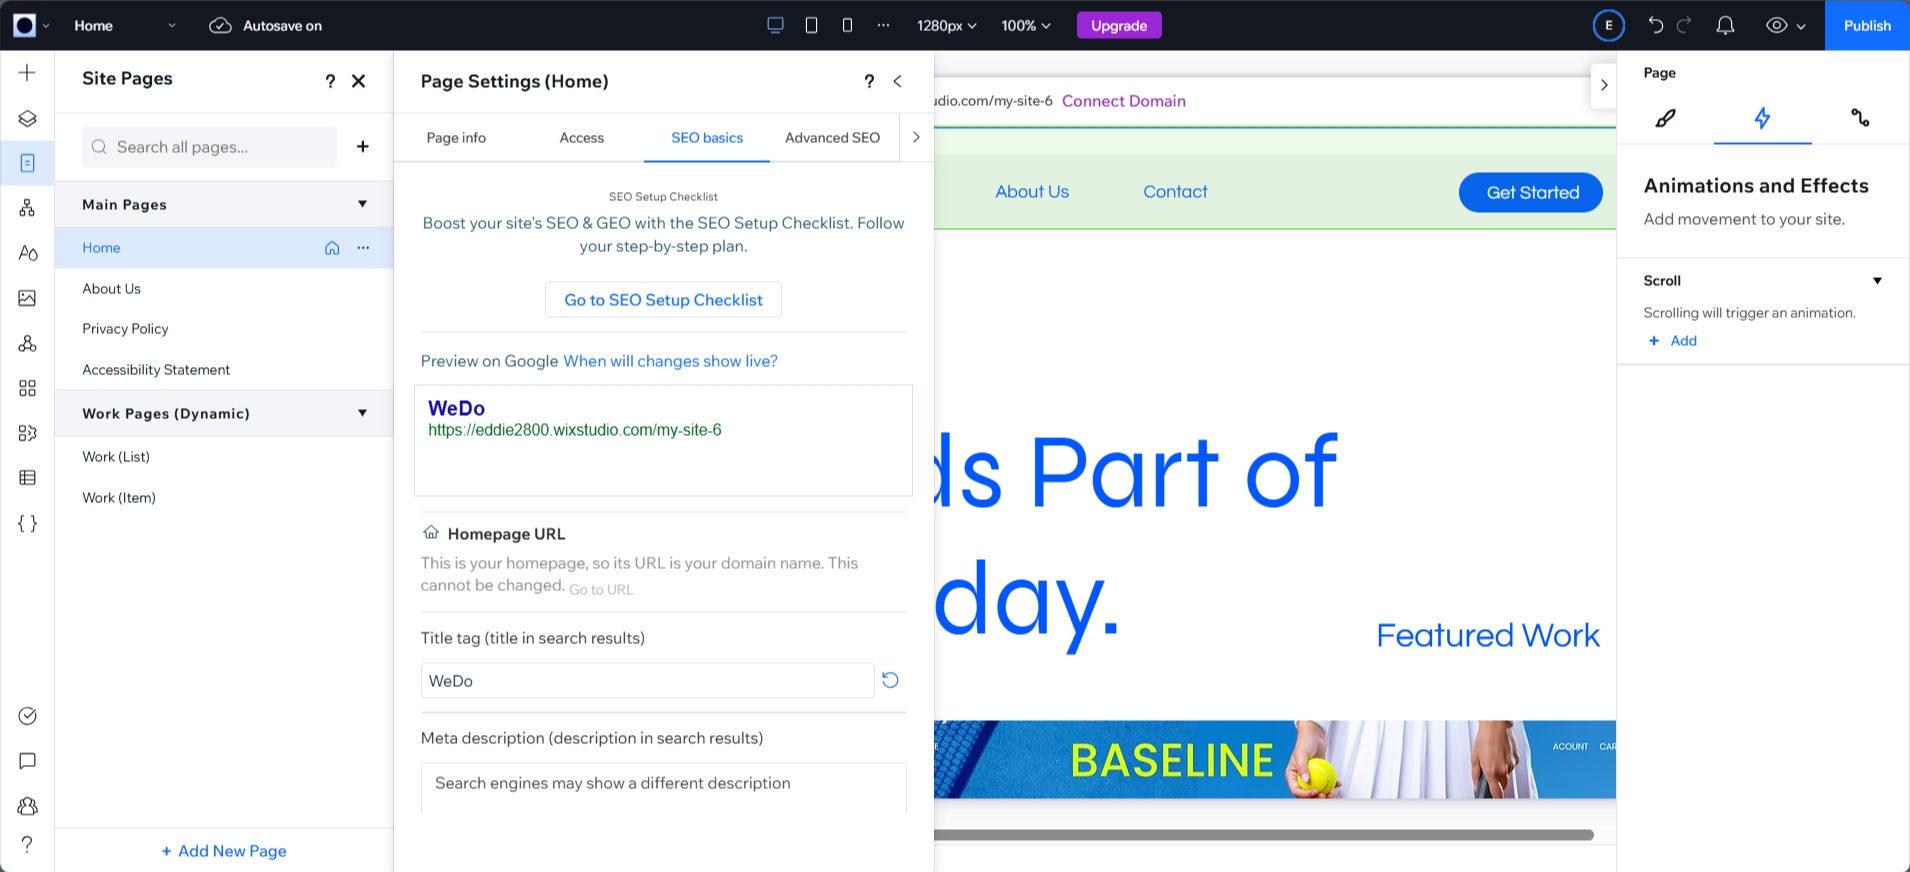Open the Animations lightning tab in inspector
The height and width of the screenshot is (872, 1910).
[1762, 118]
